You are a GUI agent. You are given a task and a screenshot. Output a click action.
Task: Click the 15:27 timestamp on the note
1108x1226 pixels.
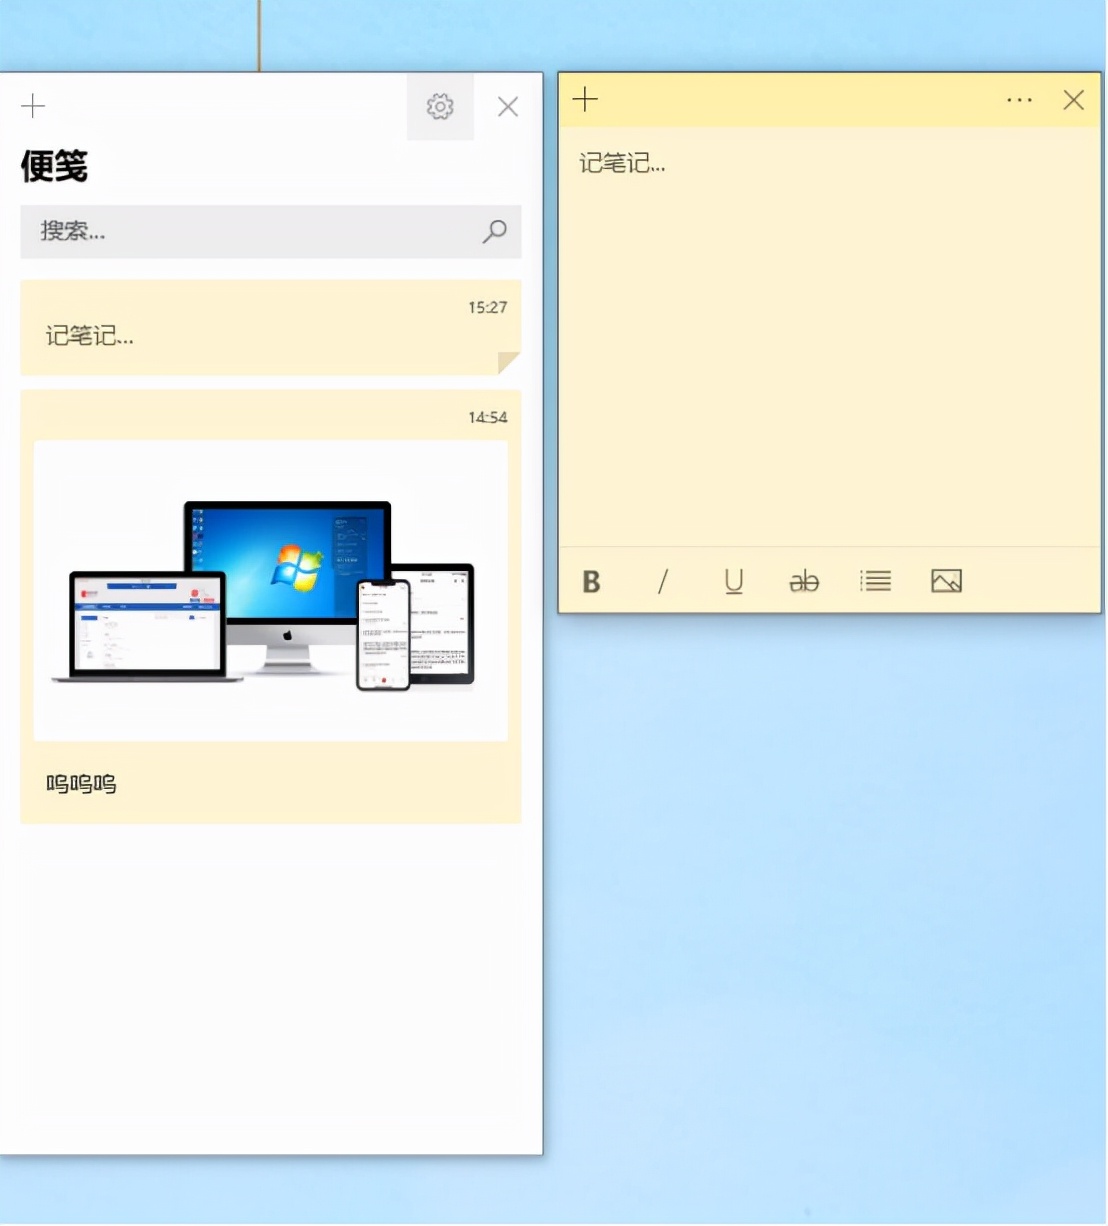coord(488,308)
